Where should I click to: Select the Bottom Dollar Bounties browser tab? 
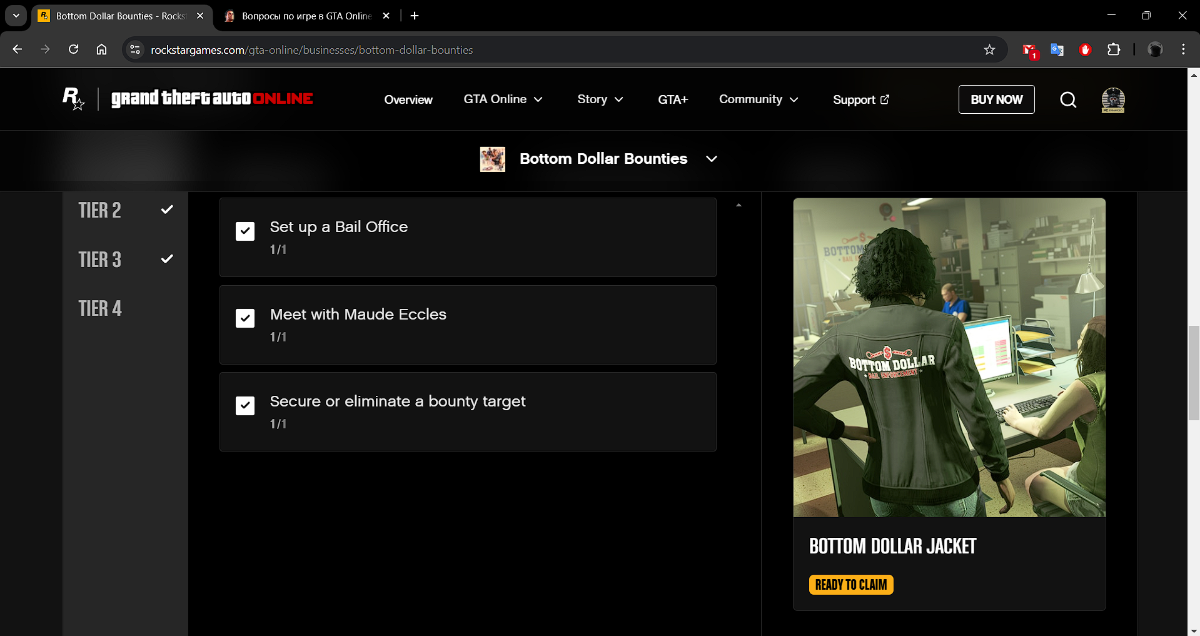click(121, 16)
